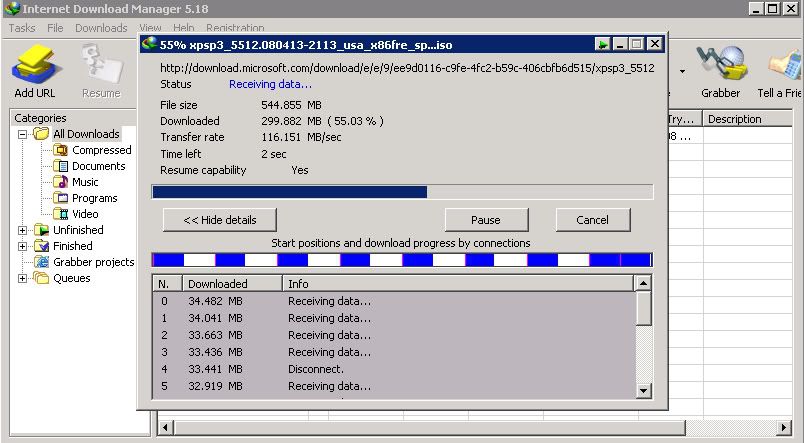804x443 pixels.
Task: Click the Compressed category icon
Action: [x=61, y=150]
